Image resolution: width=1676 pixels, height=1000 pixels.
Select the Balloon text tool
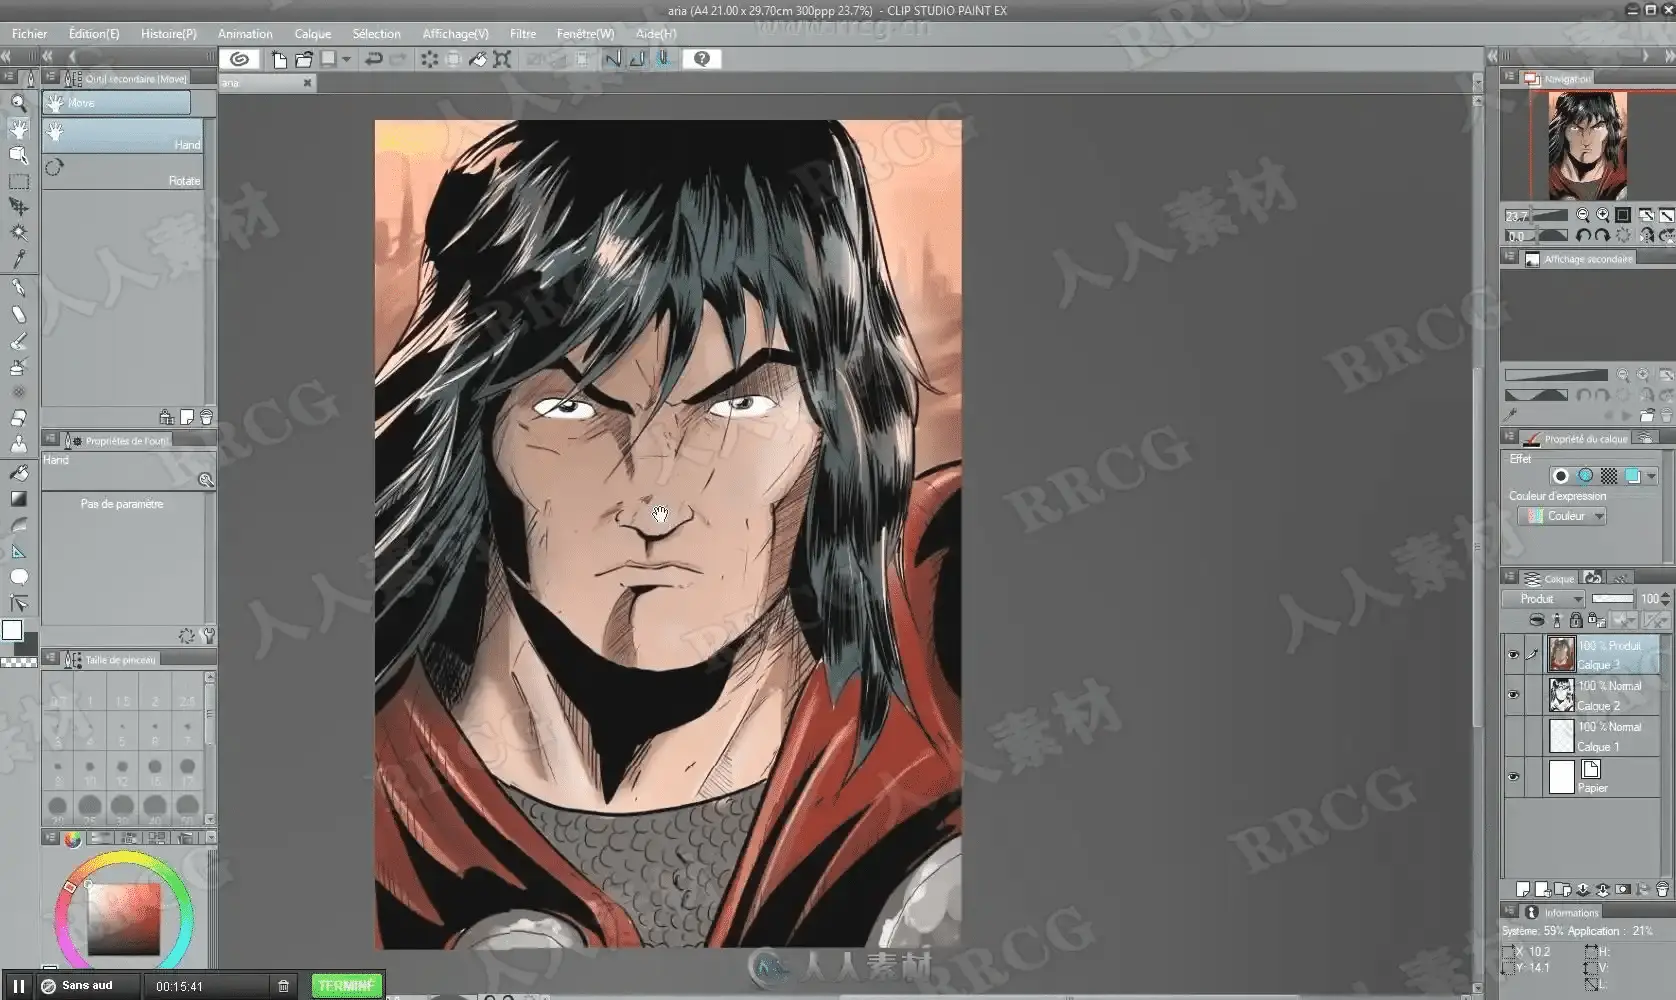18,577
